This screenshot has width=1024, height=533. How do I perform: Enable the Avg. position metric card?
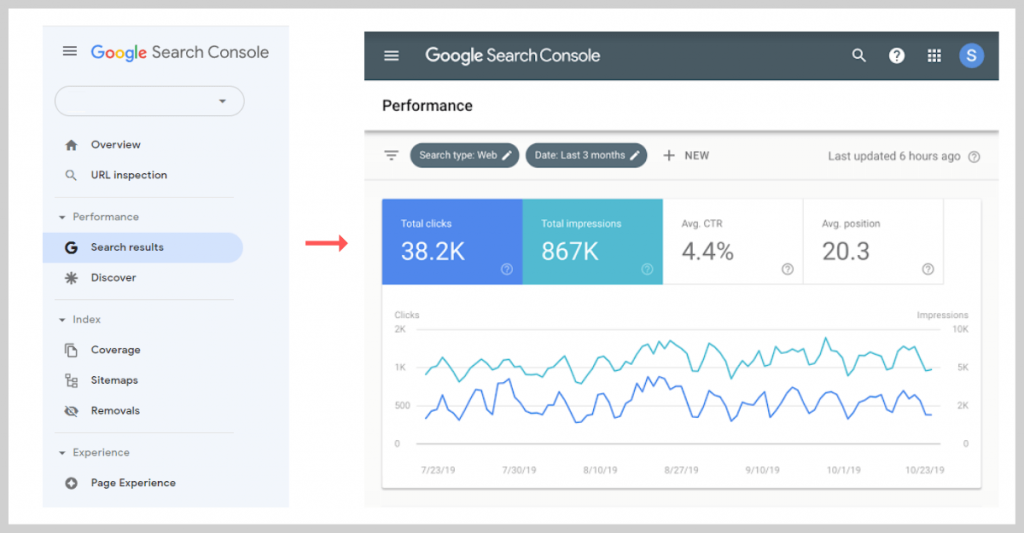point(873,242)
